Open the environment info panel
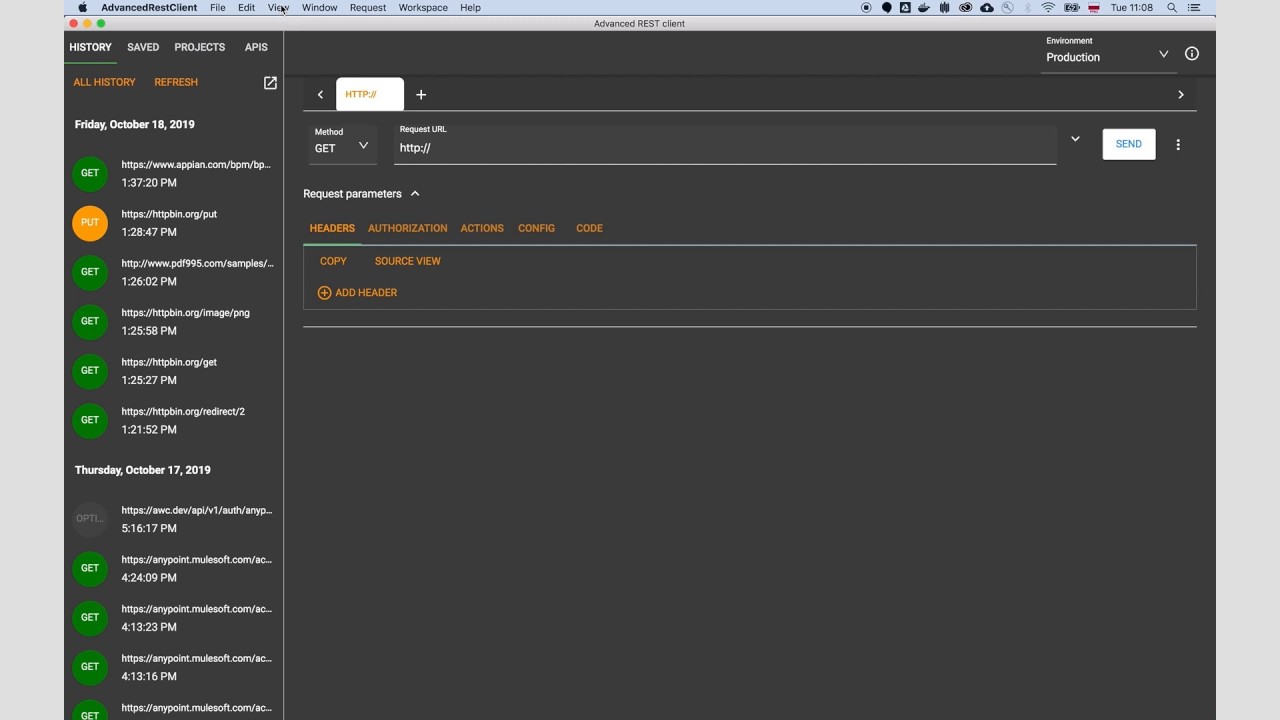Viewport: 1280px width, 720px height. tap(1191, 54)
